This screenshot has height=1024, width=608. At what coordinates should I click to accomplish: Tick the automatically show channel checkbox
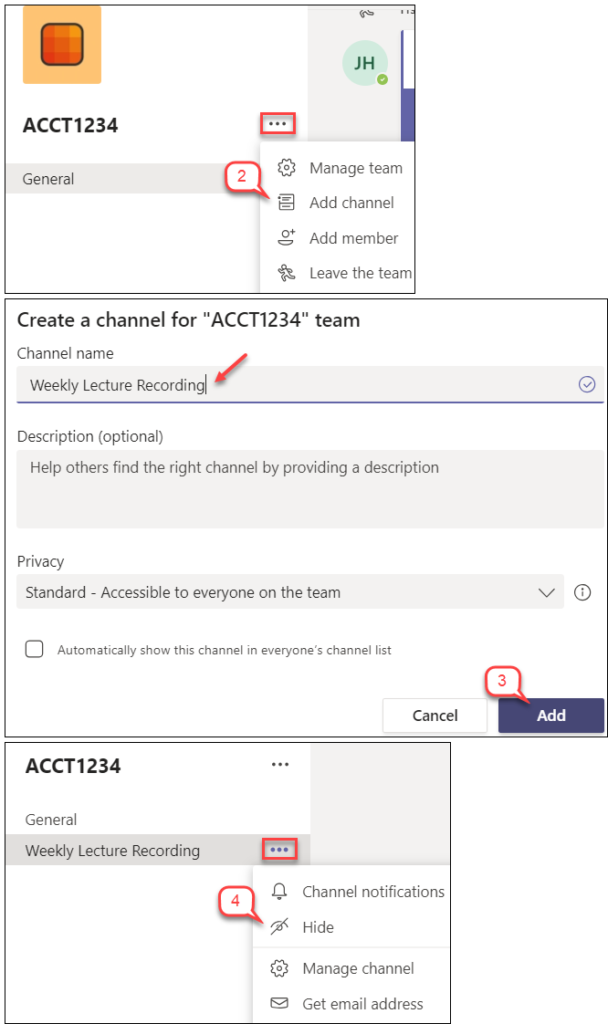[34, 649]
